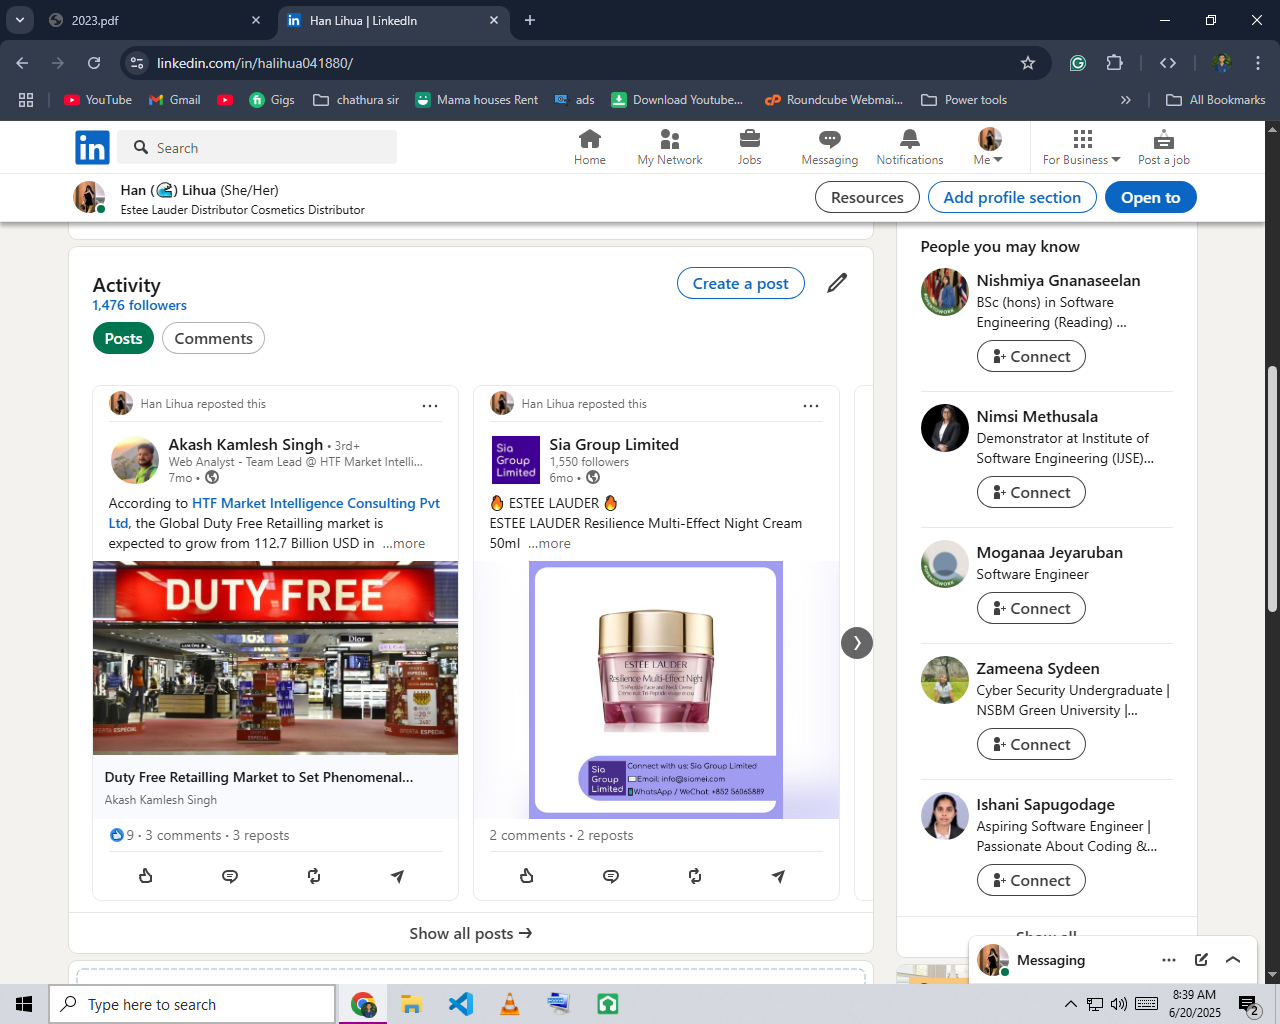
Task: Comment on the Akash Kamlesh Singh post
Action: (230, 876)
